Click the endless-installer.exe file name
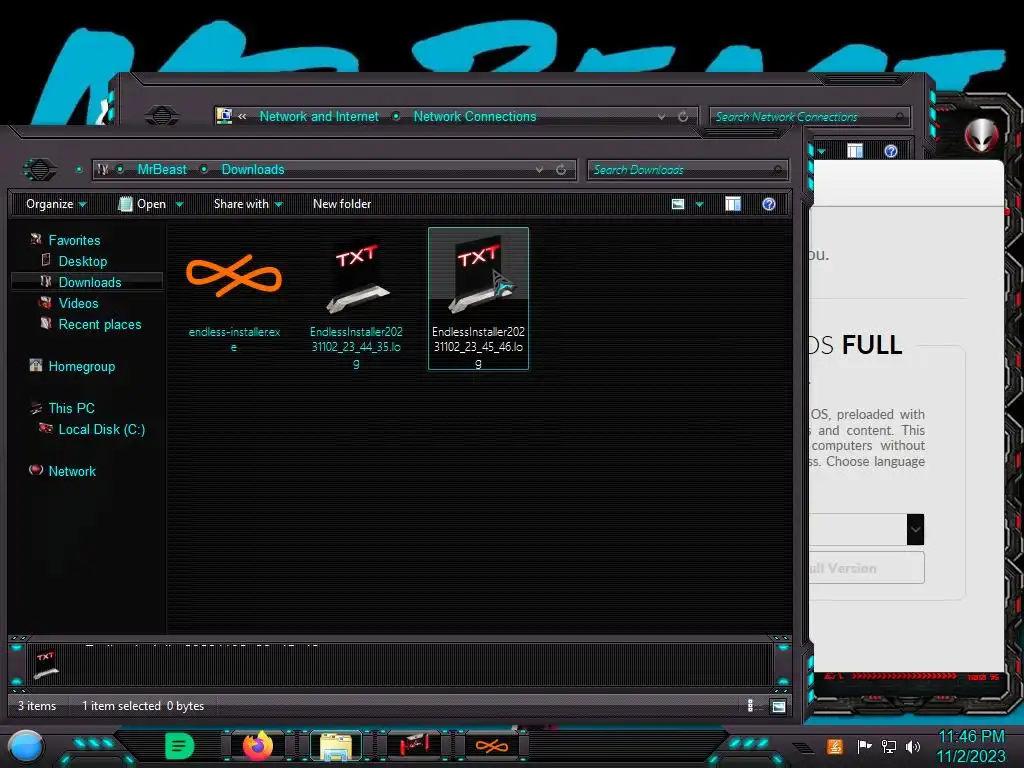The height and width of the screenshot is (768, 1024). pos(234,339)
